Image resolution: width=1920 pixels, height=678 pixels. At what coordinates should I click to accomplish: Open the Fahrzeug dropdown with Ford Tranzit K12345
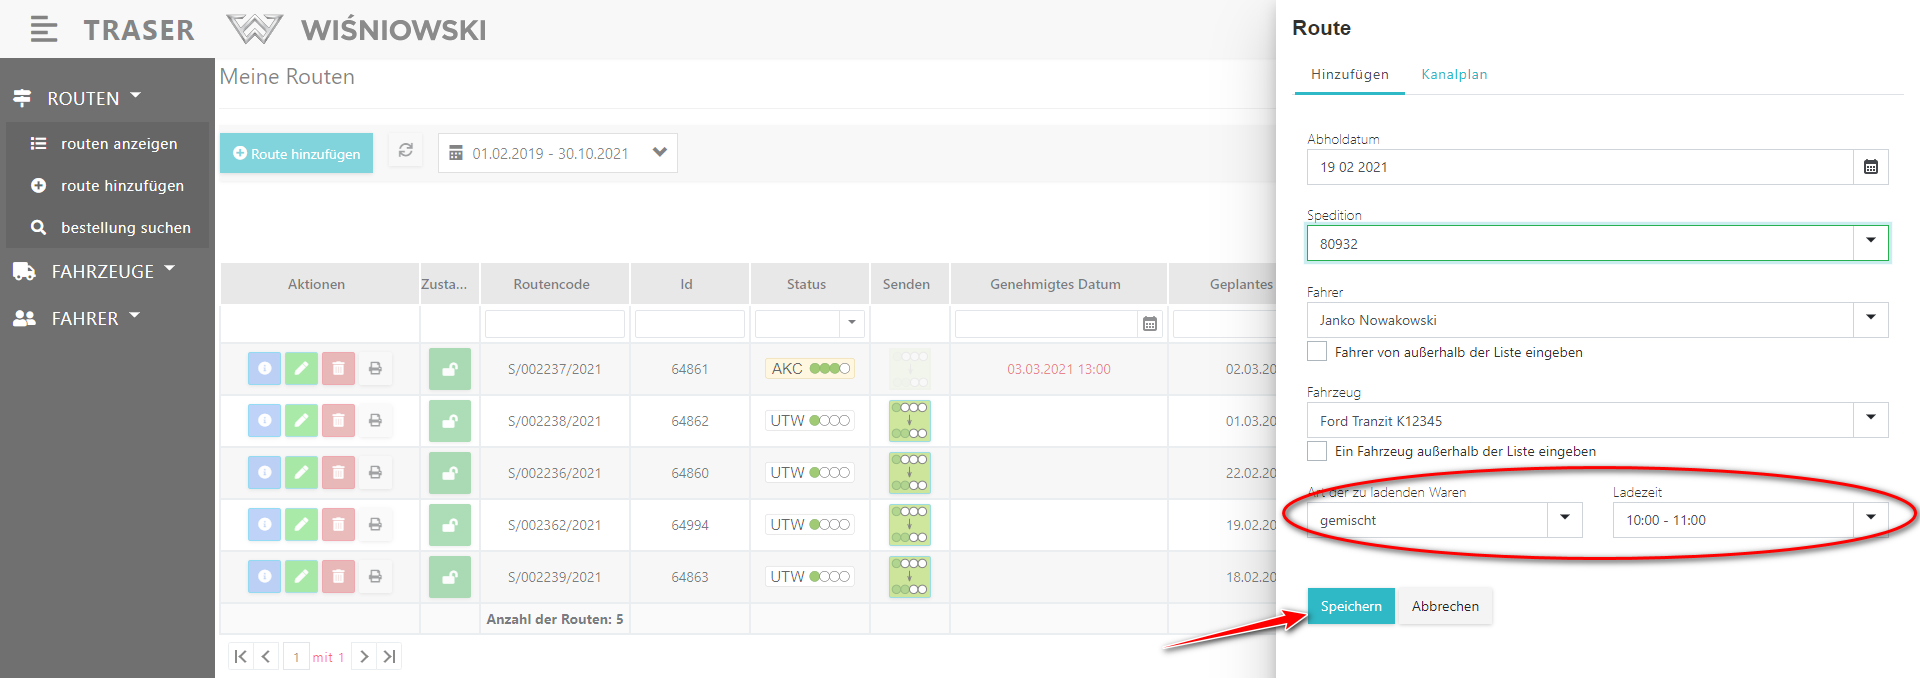(1870, 419)
